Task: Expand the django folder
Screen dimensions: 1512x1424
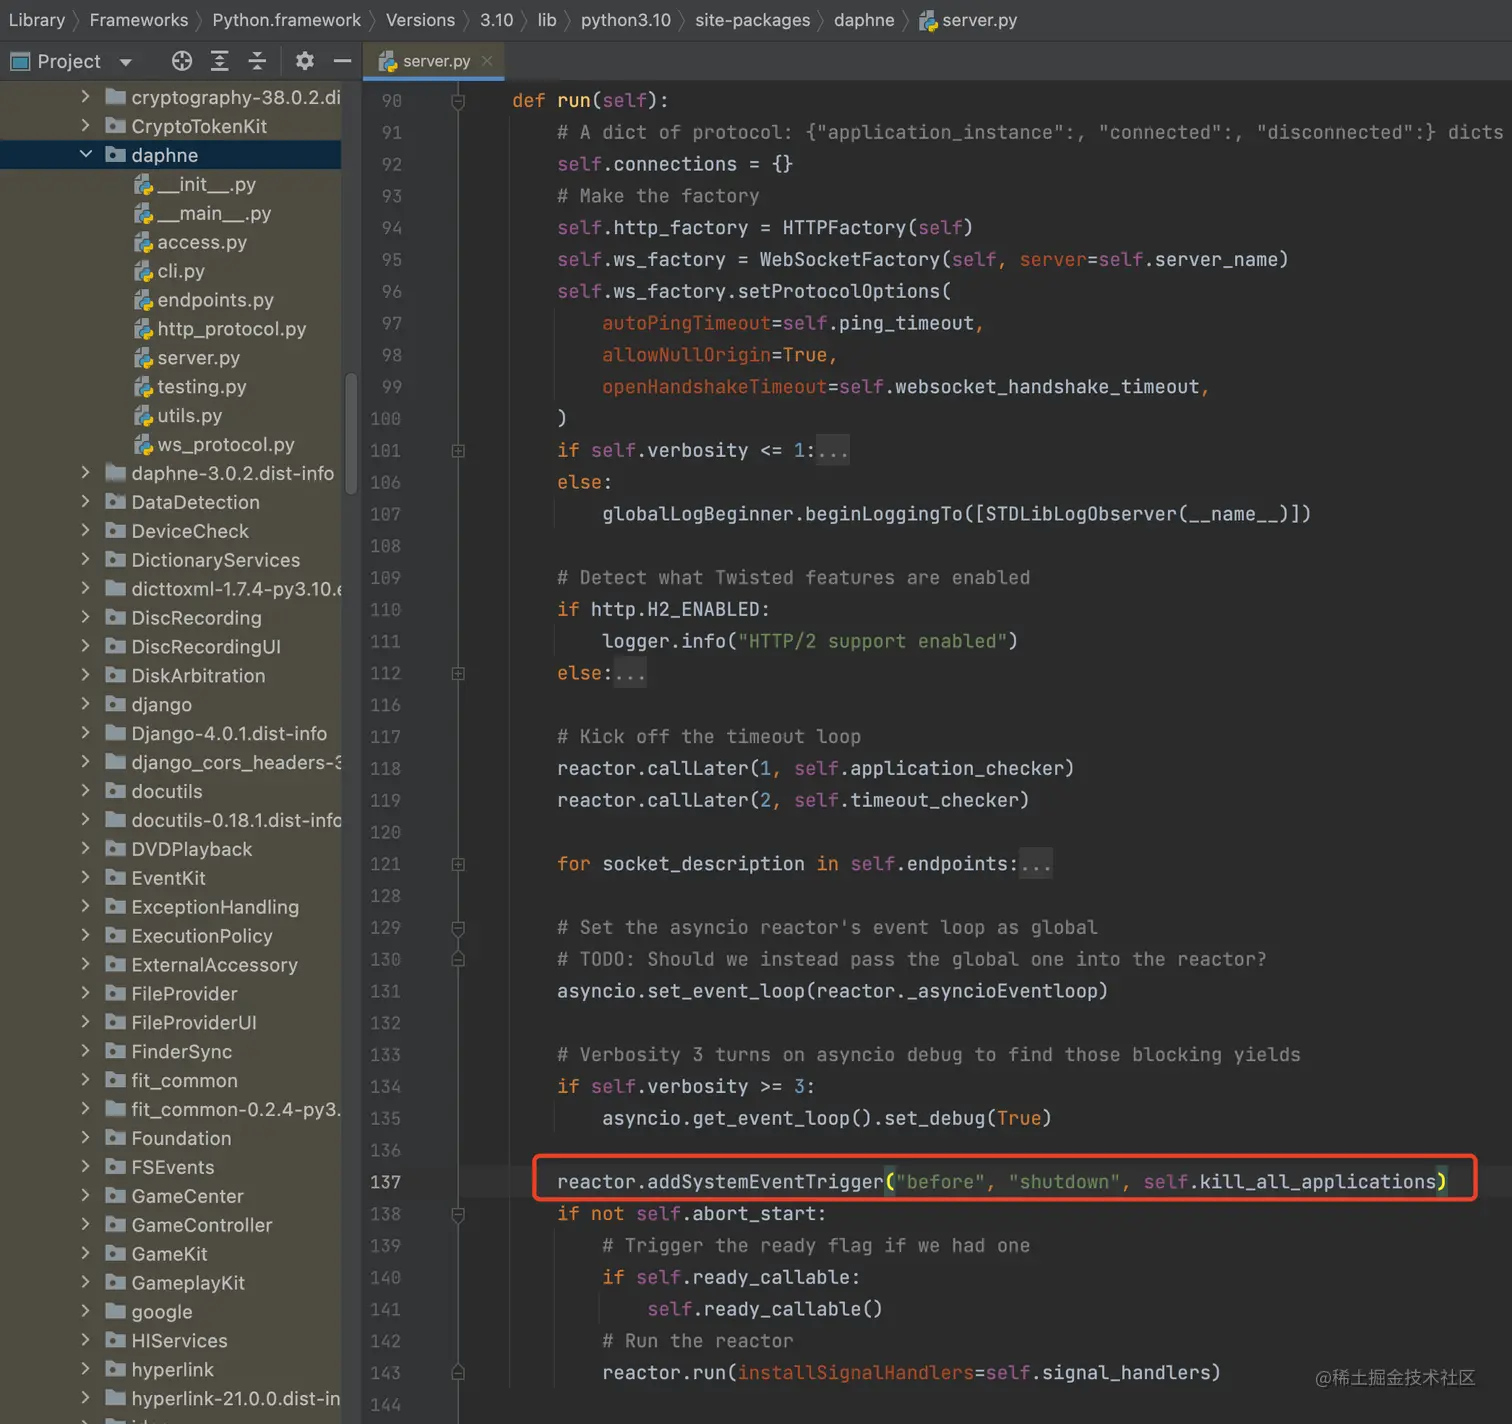Action: 86,704
